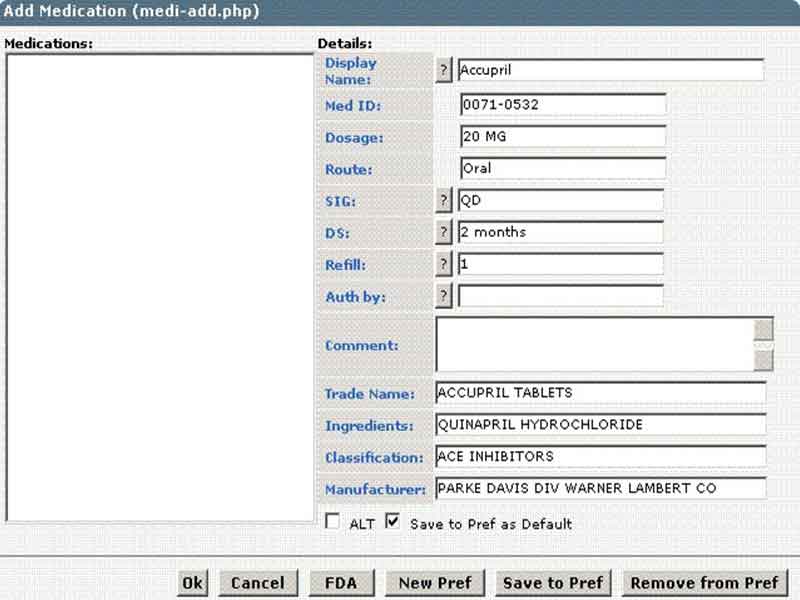This screenshot has width=800, height=600.
Task: Click the Manufacturer field PARKE DAVIS
Action: pos(601,489)
